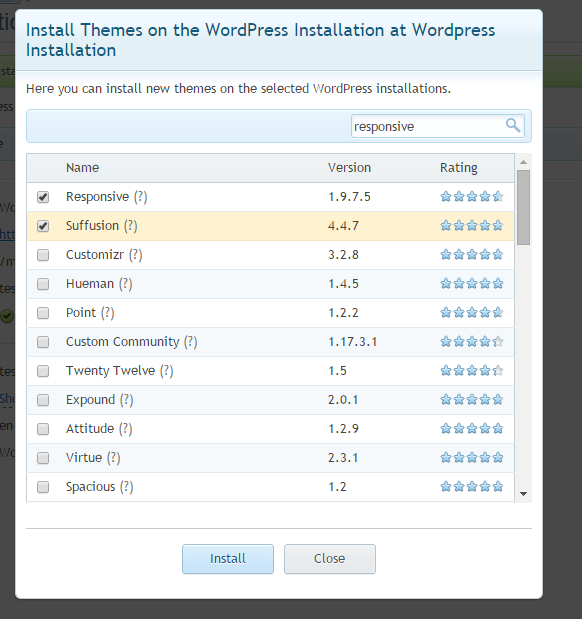The image size is (582, 619).
Task: Open the Attitude (?) help hint
Action: pos(126,429)
